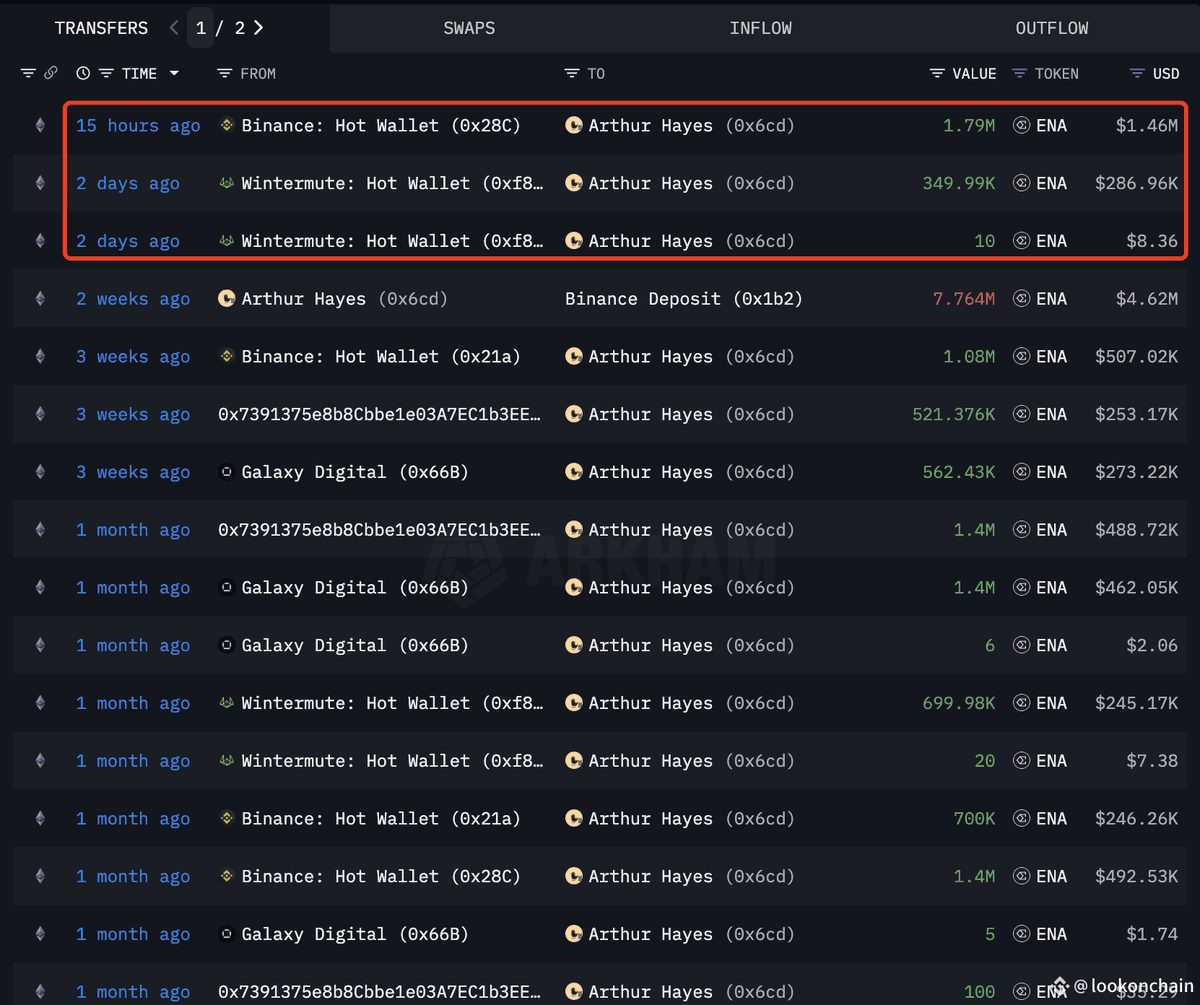Open the '2 weeks ago' transaction link
The height and width of the screenshot is (1005, 1200).
(133, 298)
